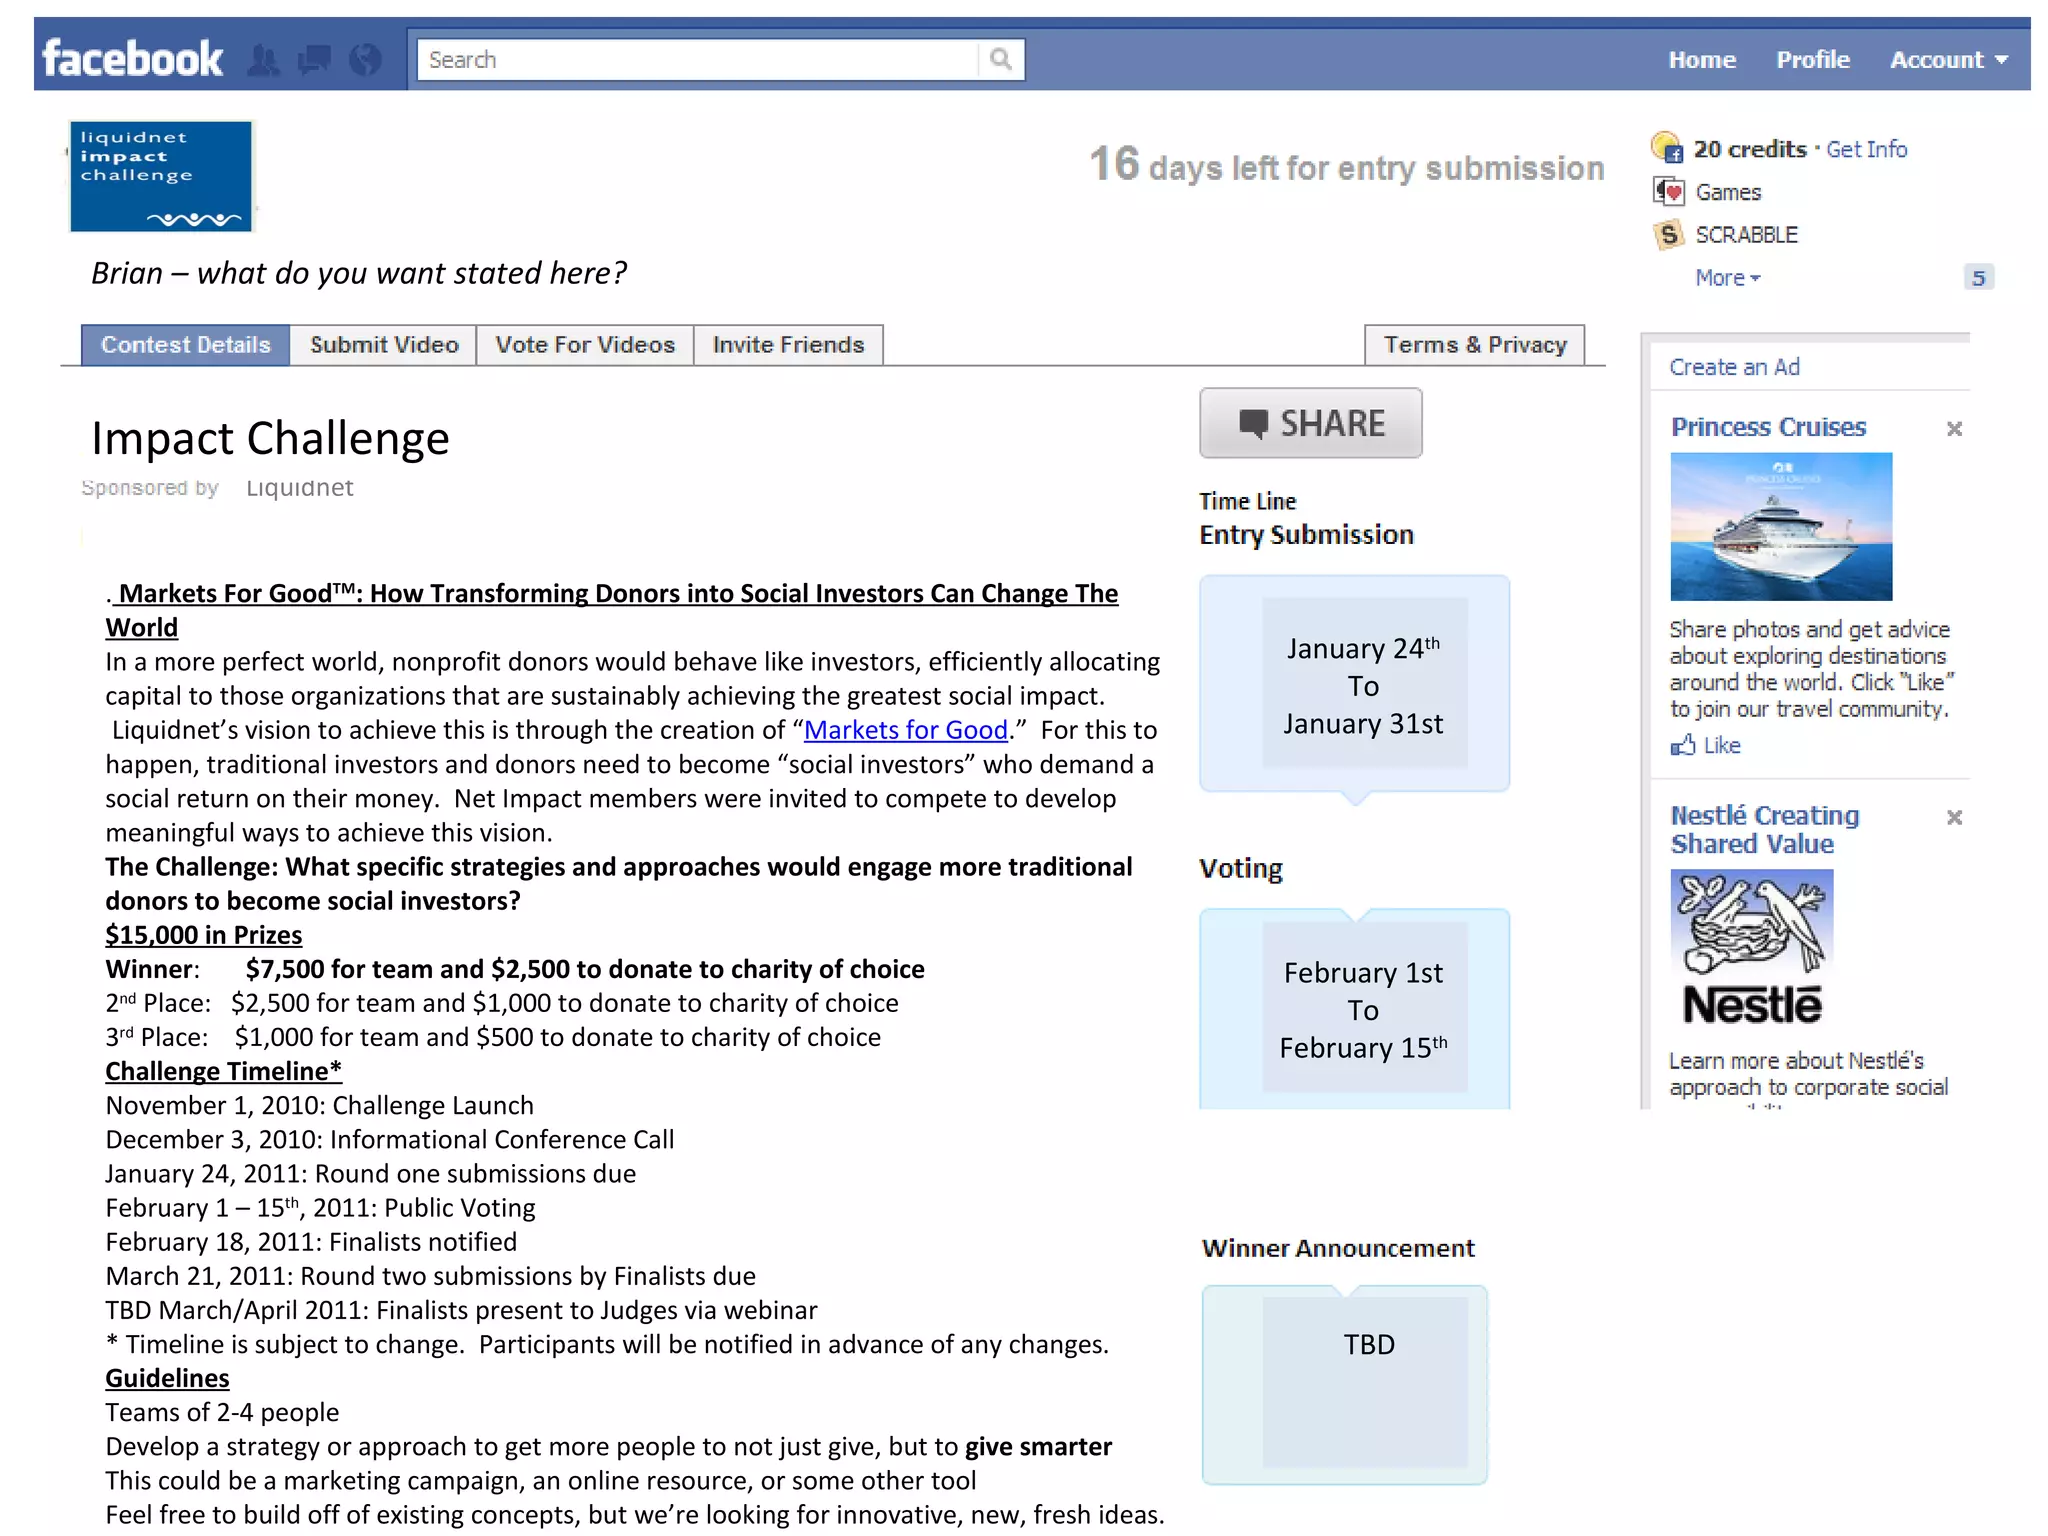Click the search magnifier button
The height and width of the screenshot is (1536, 2048).
1001,60
